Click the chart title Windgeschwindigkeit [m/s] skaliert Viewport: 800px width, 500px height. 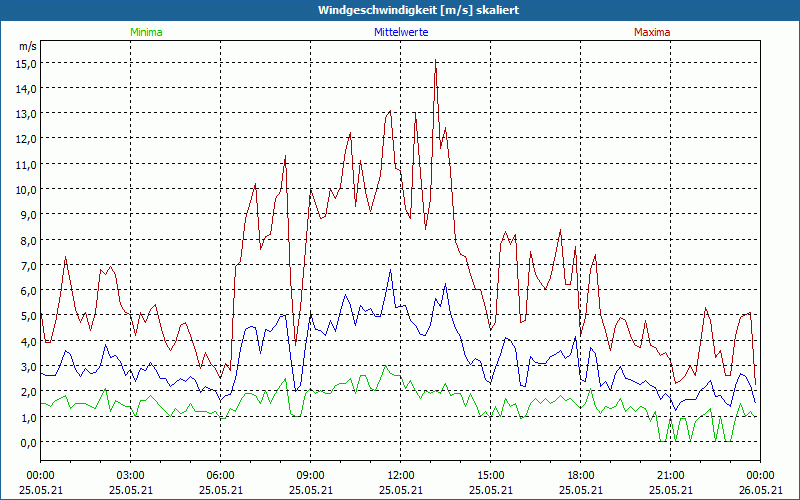tap(418, 10)
